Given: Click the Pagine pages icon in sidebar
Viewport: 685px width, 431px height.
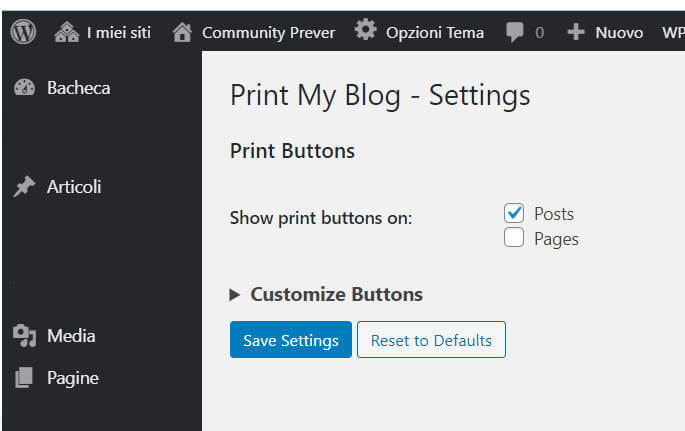Looking at the screenshot, I should coord(24,378).
